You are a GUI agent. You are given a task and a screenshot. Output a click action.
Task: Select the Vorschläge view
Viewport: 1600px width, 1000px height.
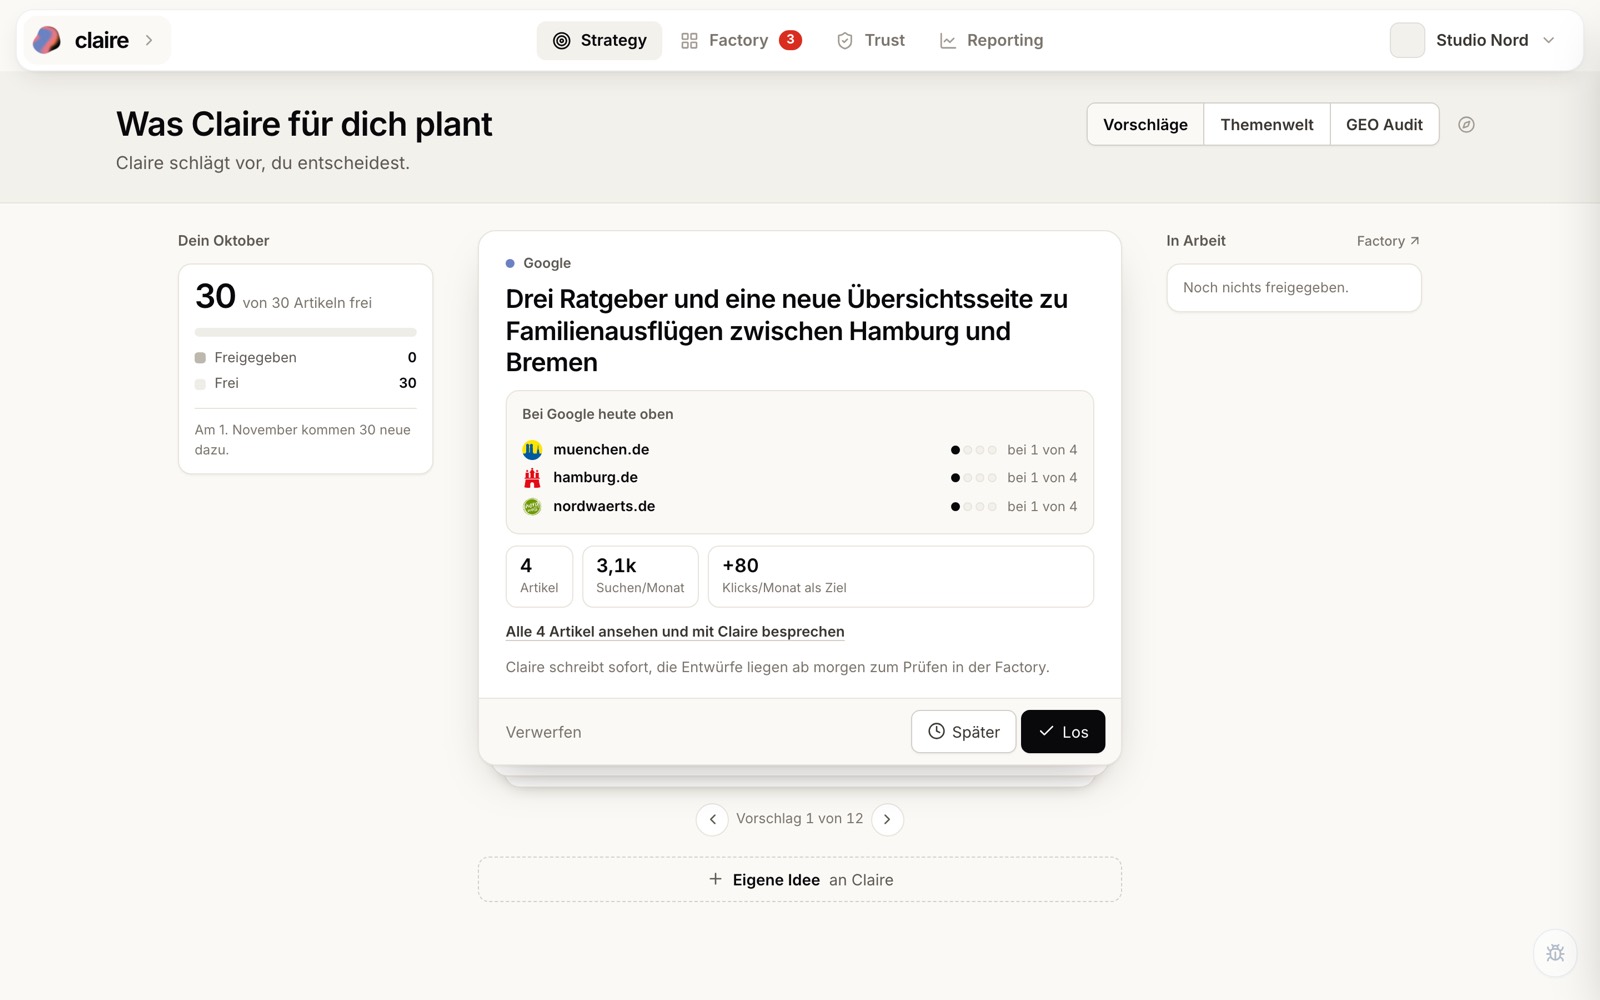(1145, 124)
